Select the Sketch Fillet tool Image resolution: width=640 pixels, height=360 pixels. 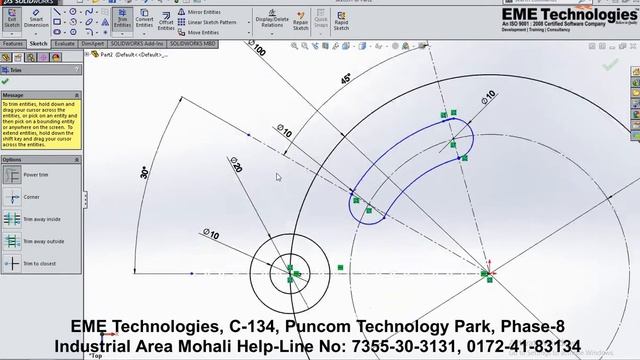click(89, 31)
